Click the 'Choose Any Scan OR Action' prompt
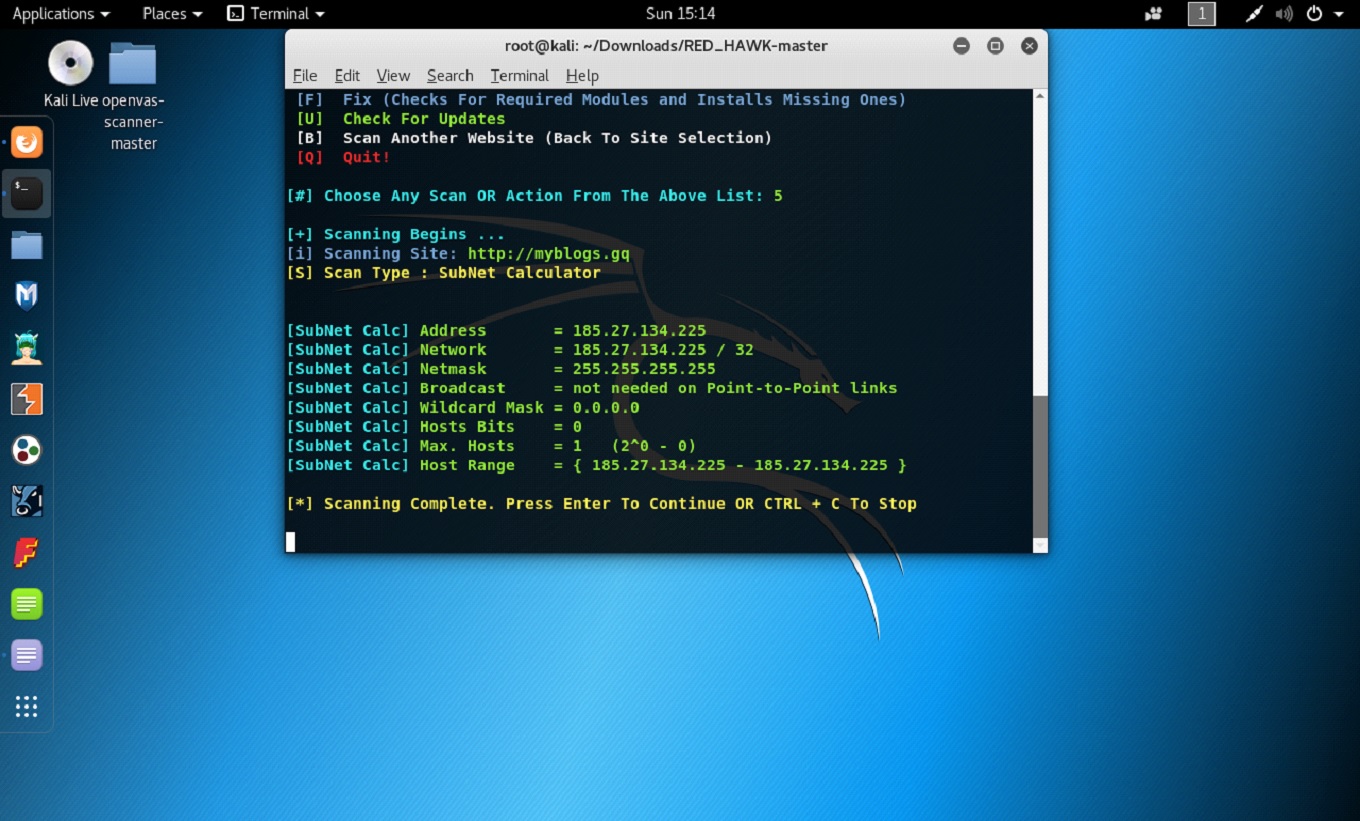 click(534, 196)
